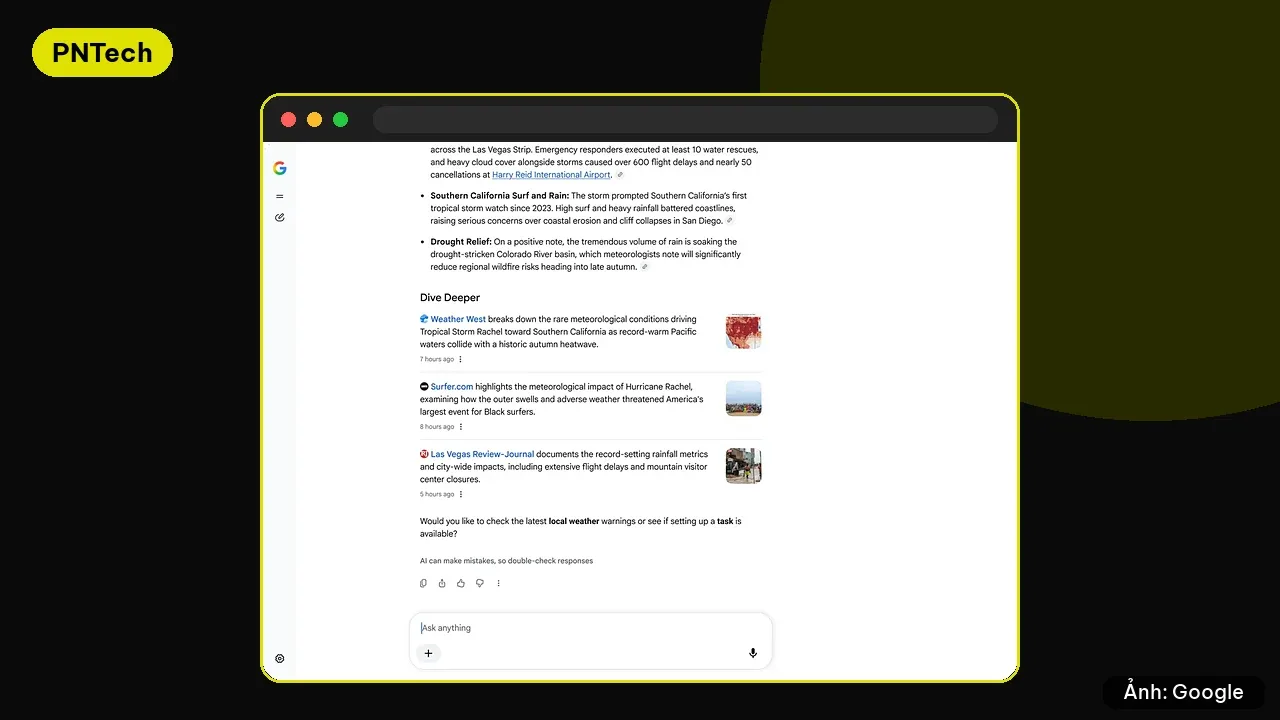This screenshot has height=720, width=1280.
Task: Give thumbs down to the response
Action: (480, 583)
